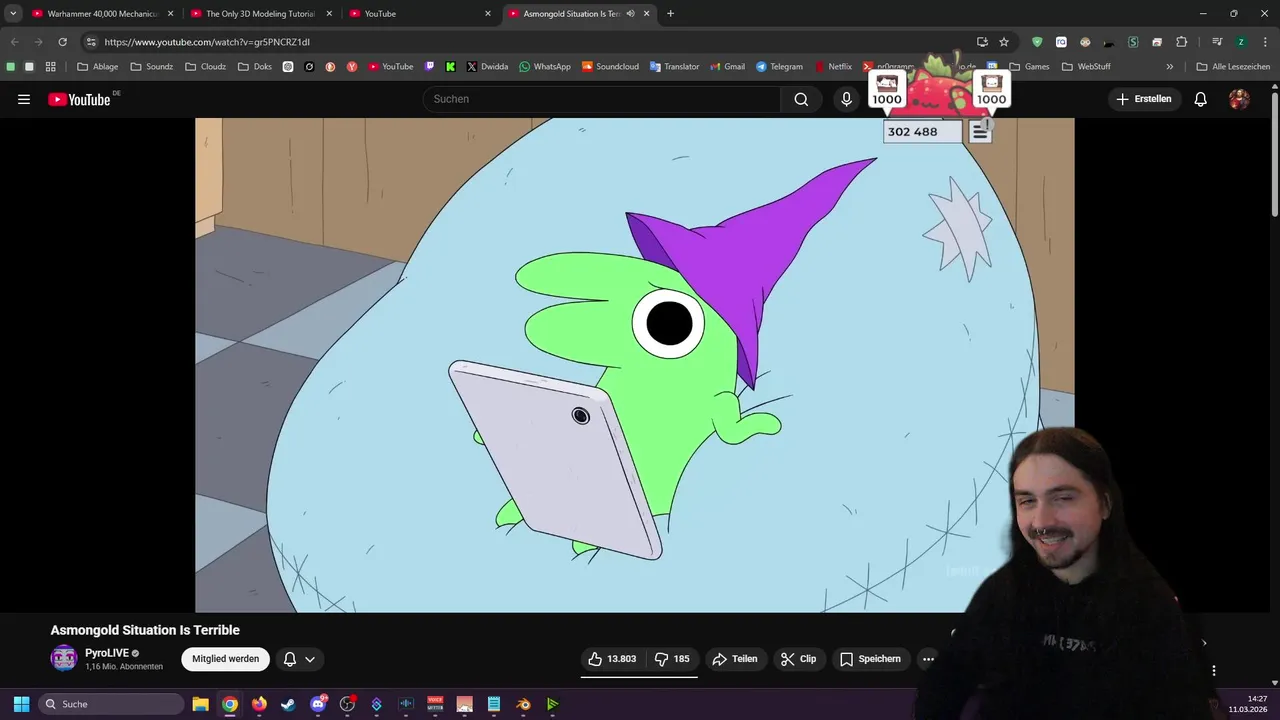This screenshot has height=720, width=1280.
Task: Open Netflix bookmark
Action: coord(833,67)
